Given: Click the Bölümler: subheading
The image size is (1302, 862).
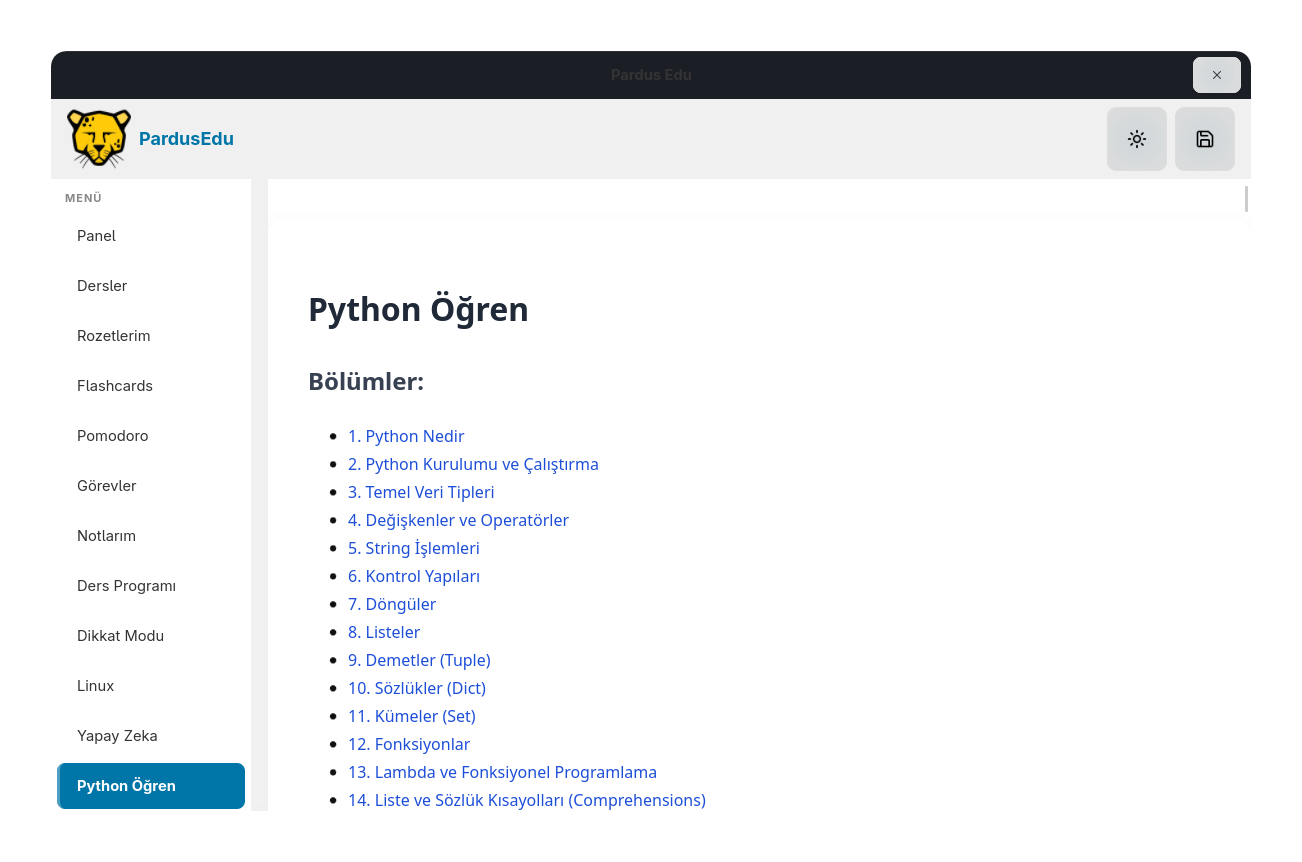Looking at the screenshot, I should 366,382.
